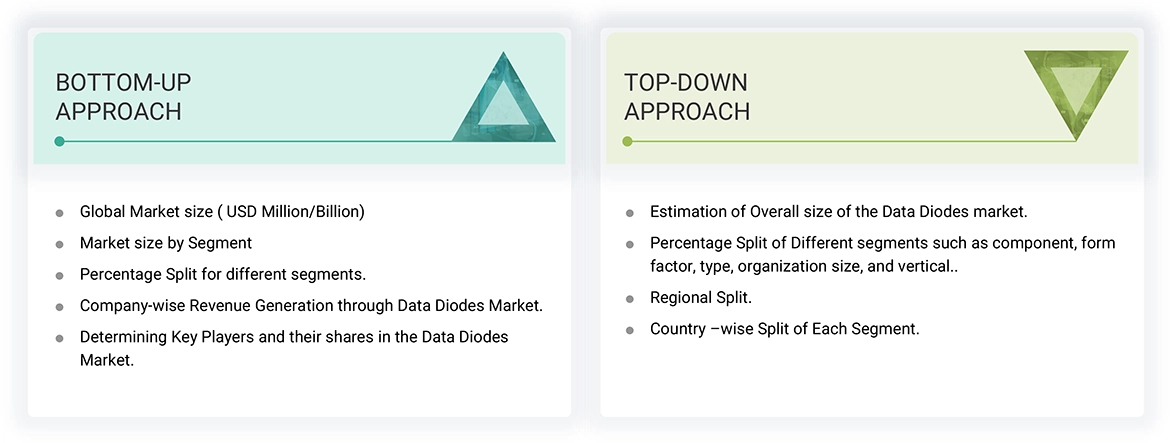Click Company-wise Revenue Generation text
This screenshot has height=443, width=1170.
coord(311,305)
